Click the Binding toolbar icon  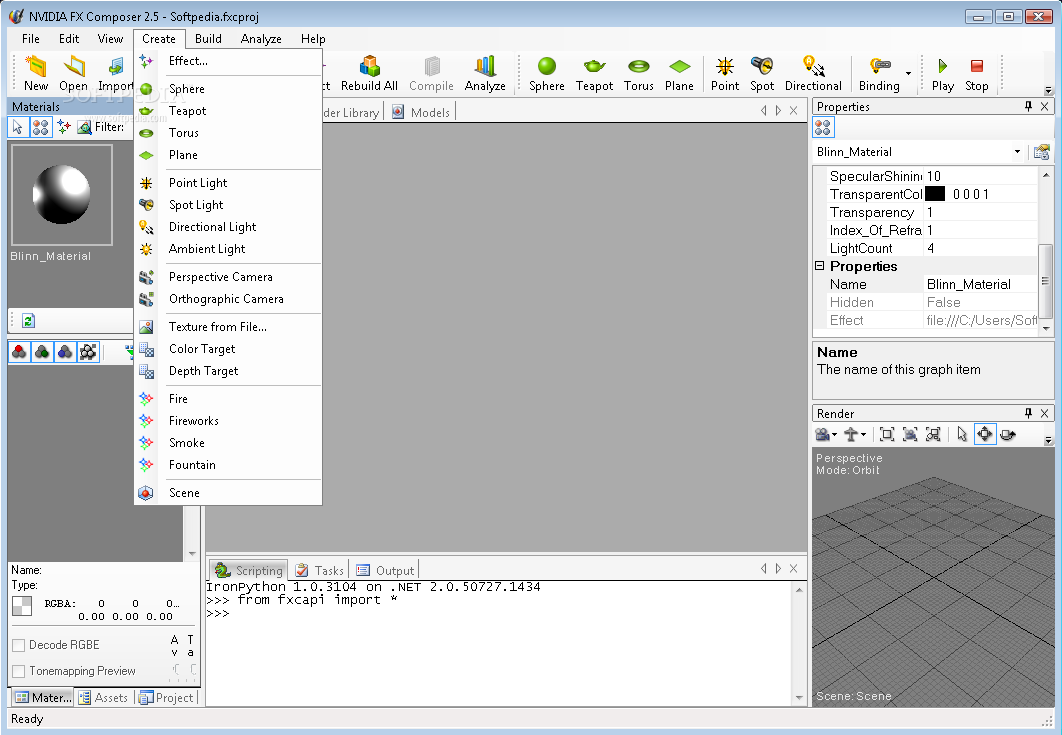click(879, 73)
